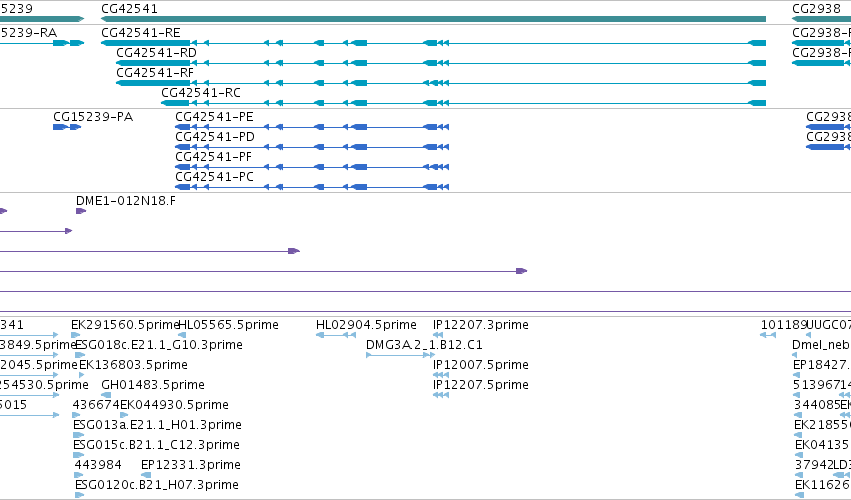
Task: Click the CG42541-PC protein label
Action: click(214, 177)
